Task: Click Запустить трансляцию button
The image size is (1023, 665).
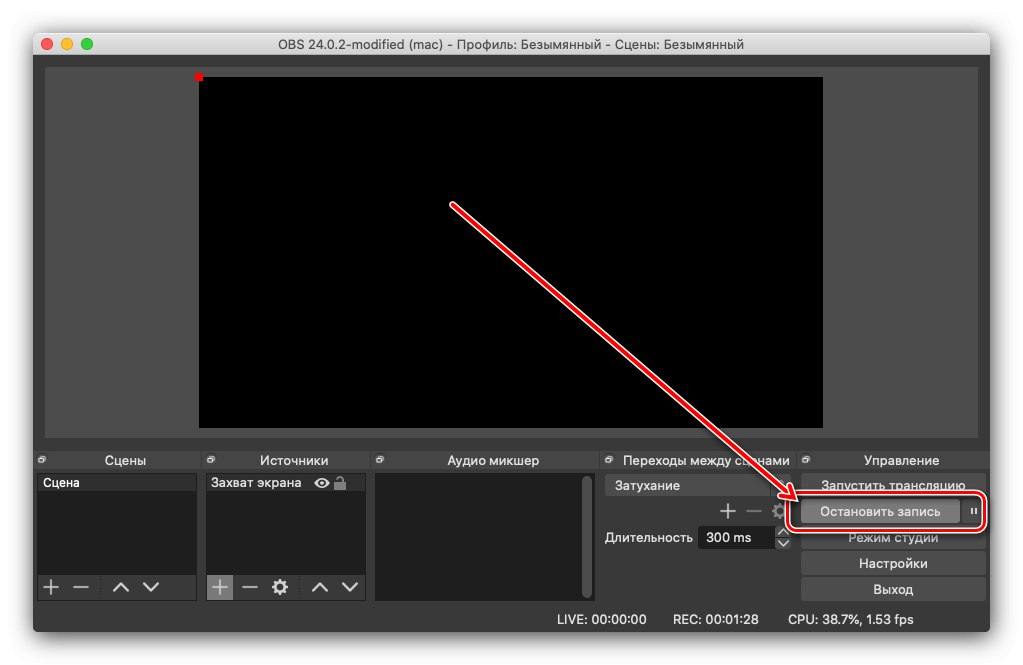Action: pyautogui.click(x=893, y=484)
